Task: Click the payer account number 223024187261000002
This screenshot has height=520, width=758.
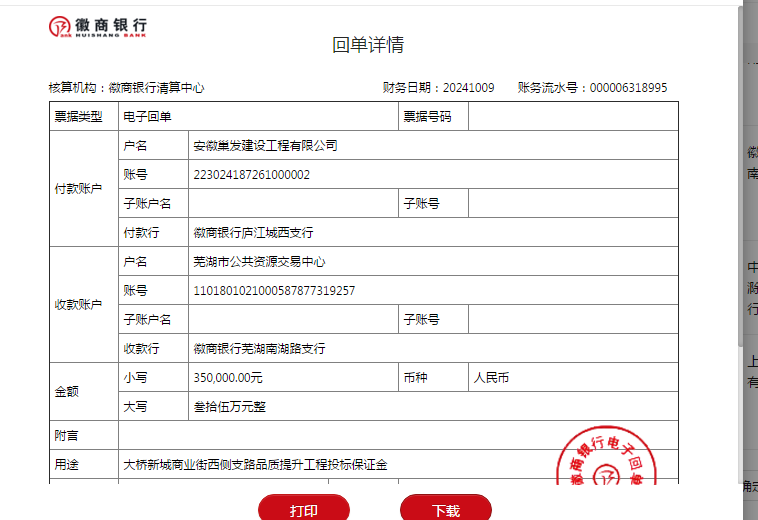Action: 251,175
